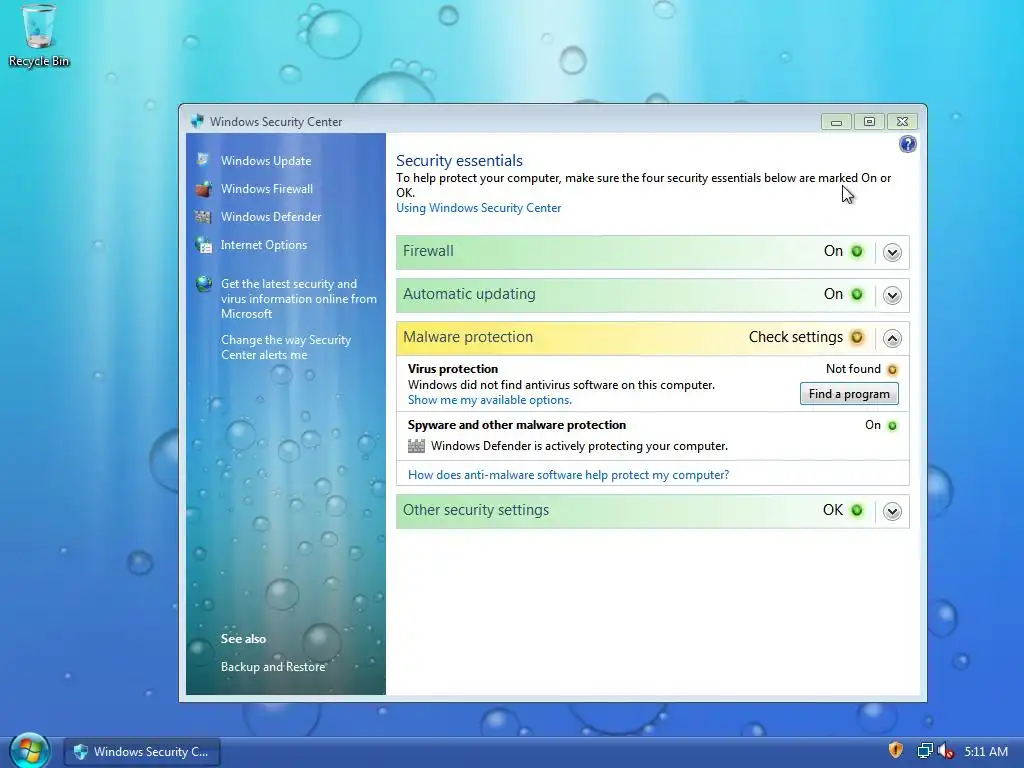Click Spyware and other malware protection label
Viewport: 1024px width, 768px height.
pyautogui.click(x=517, y=425)
